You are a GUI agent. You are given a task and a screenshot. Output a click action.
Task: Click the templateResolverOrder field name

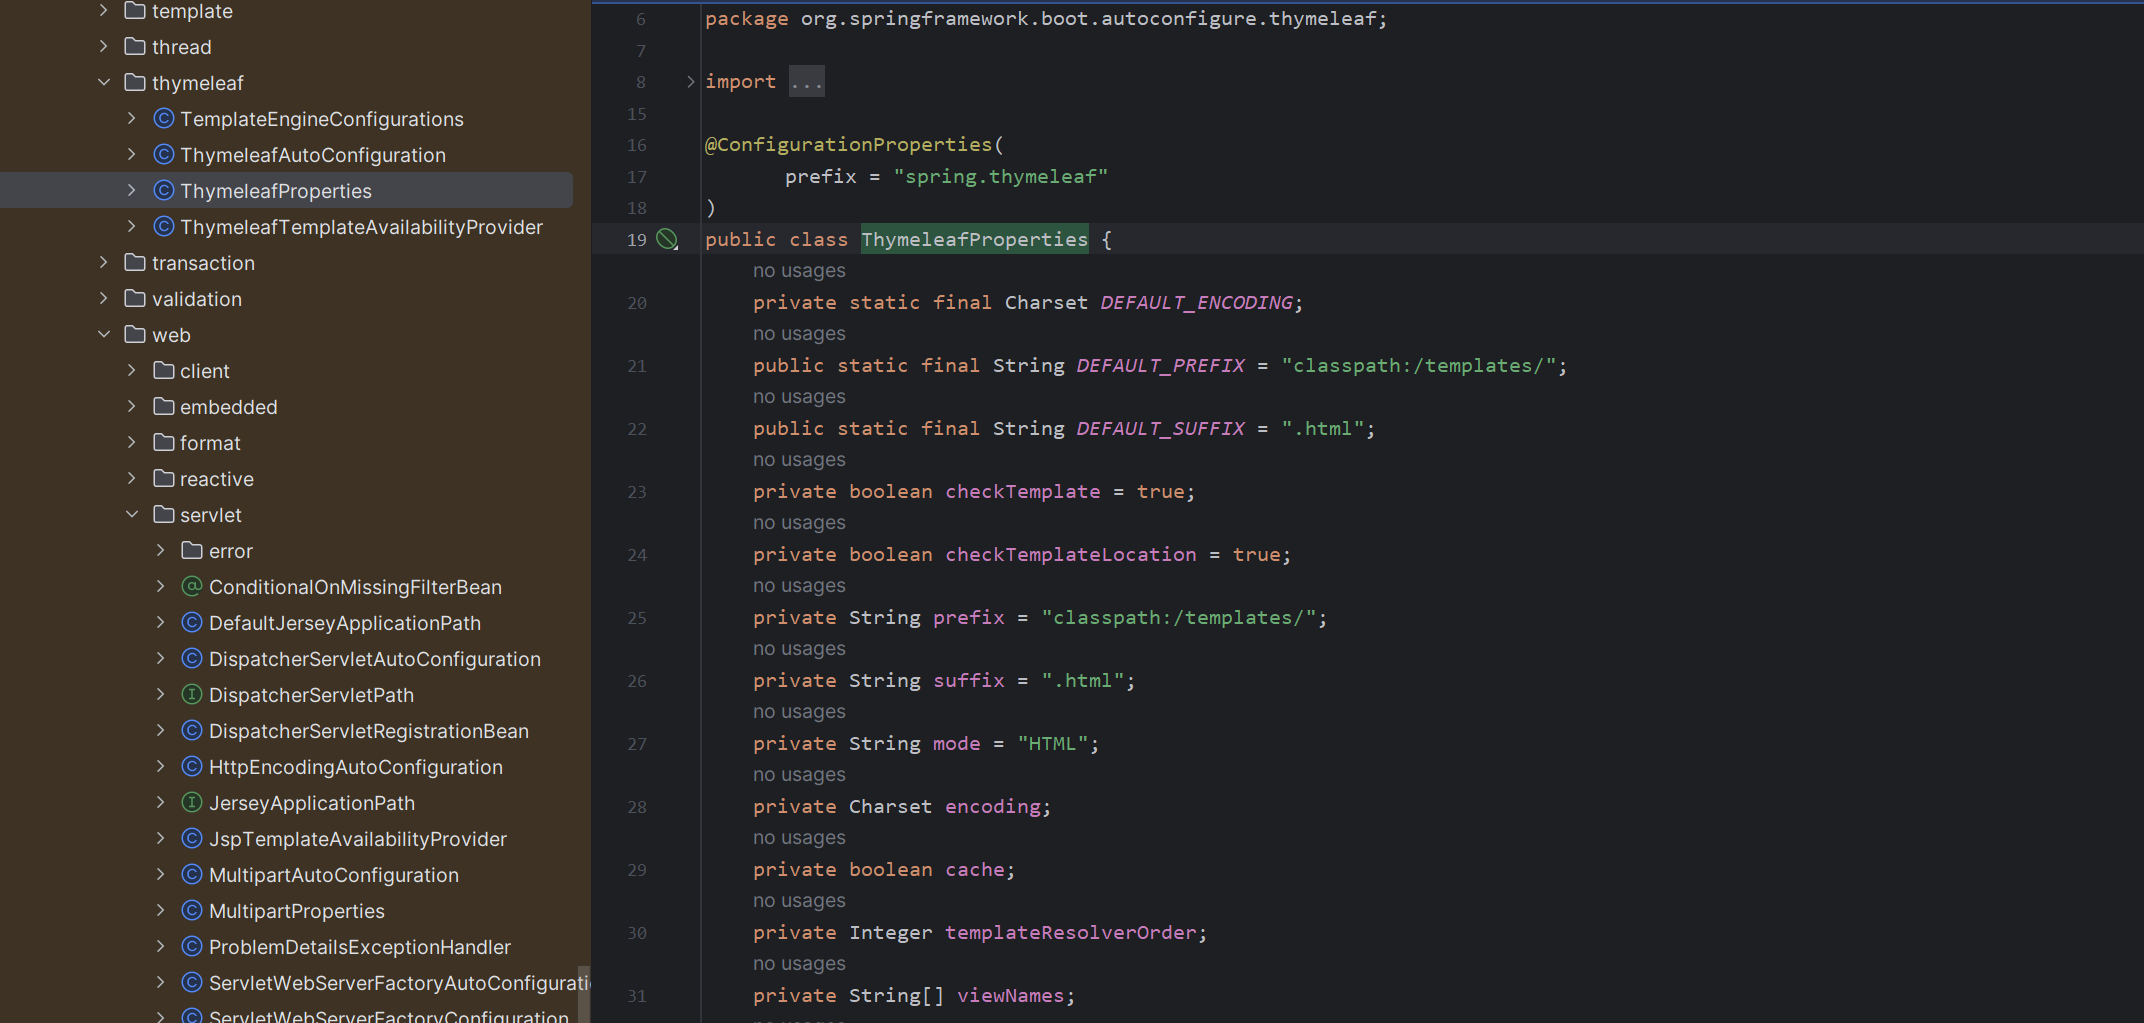[1070, 933]
